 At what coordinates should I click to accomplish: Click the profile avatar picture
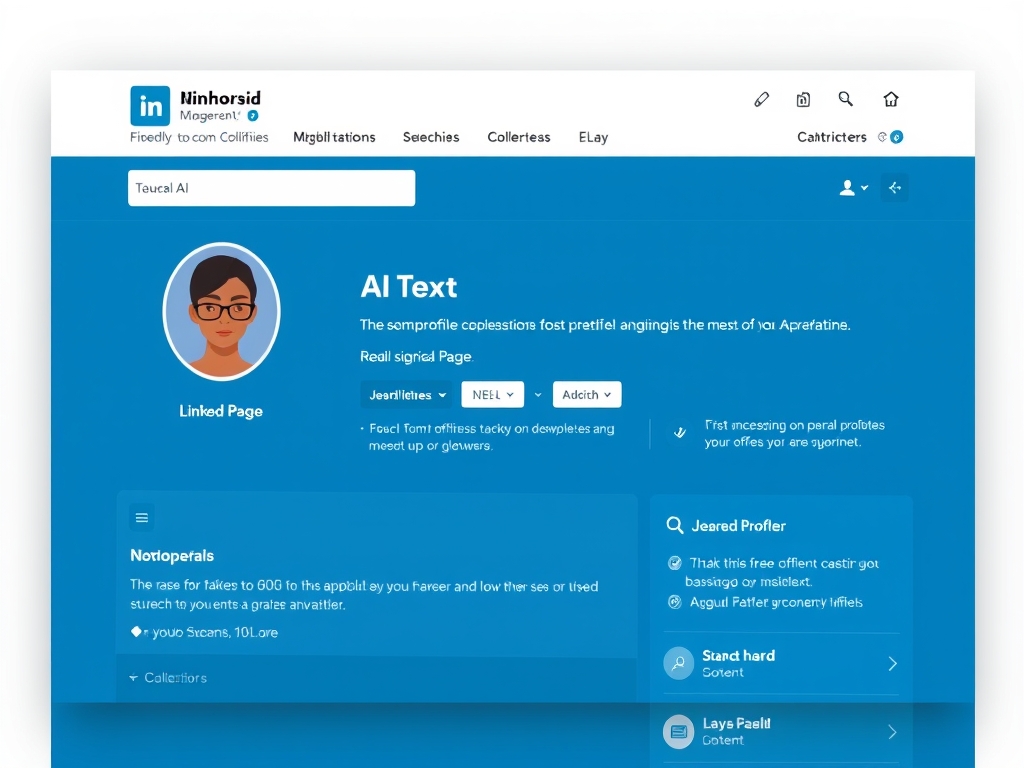coord(221,311)
